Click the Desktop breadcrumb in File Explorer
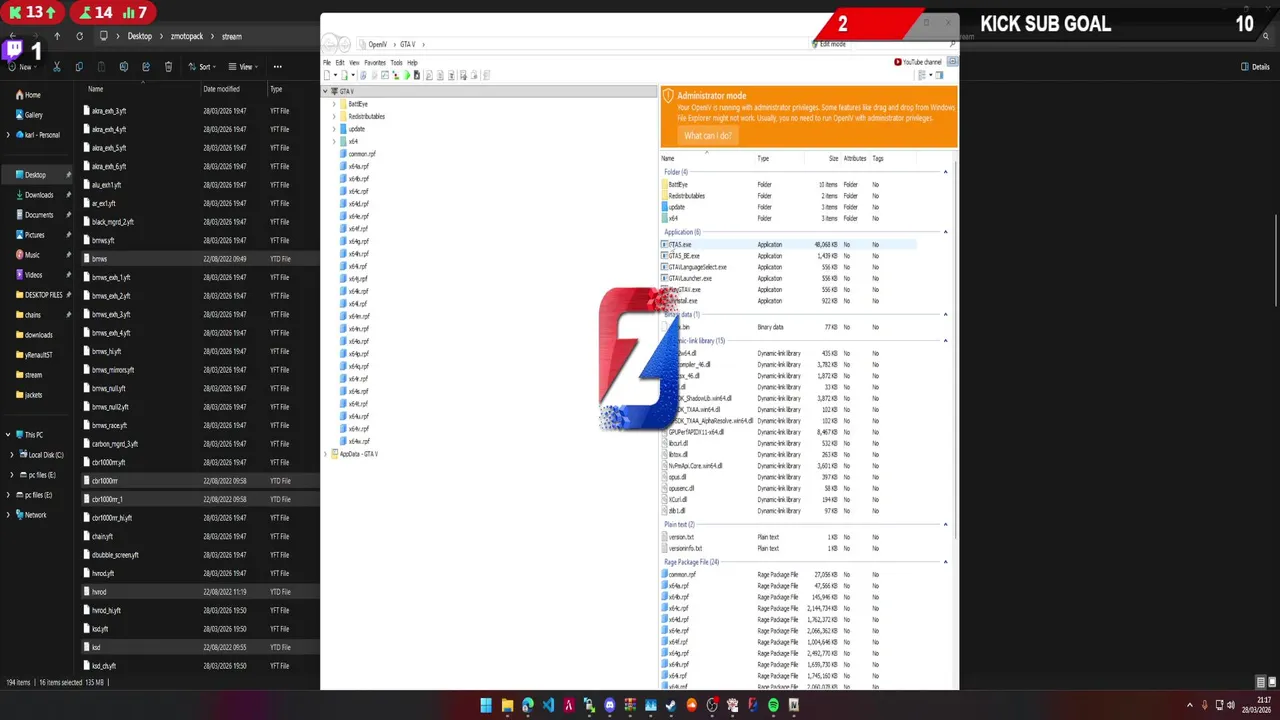 [x=140, y=36]
